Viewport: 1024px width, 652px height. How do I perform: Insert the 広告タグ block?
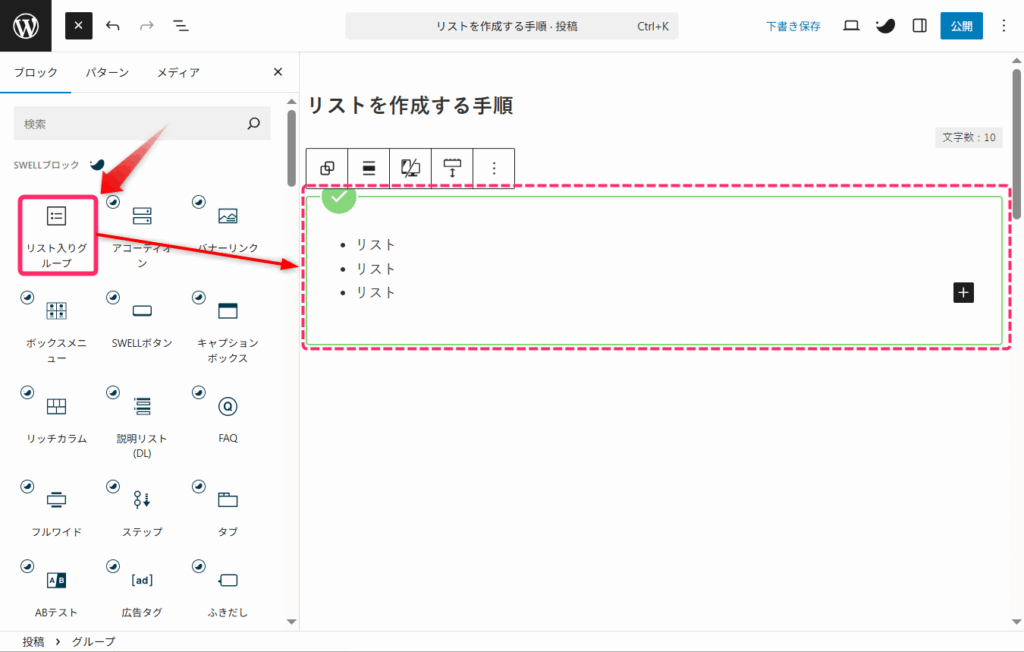tap(142, 592)
